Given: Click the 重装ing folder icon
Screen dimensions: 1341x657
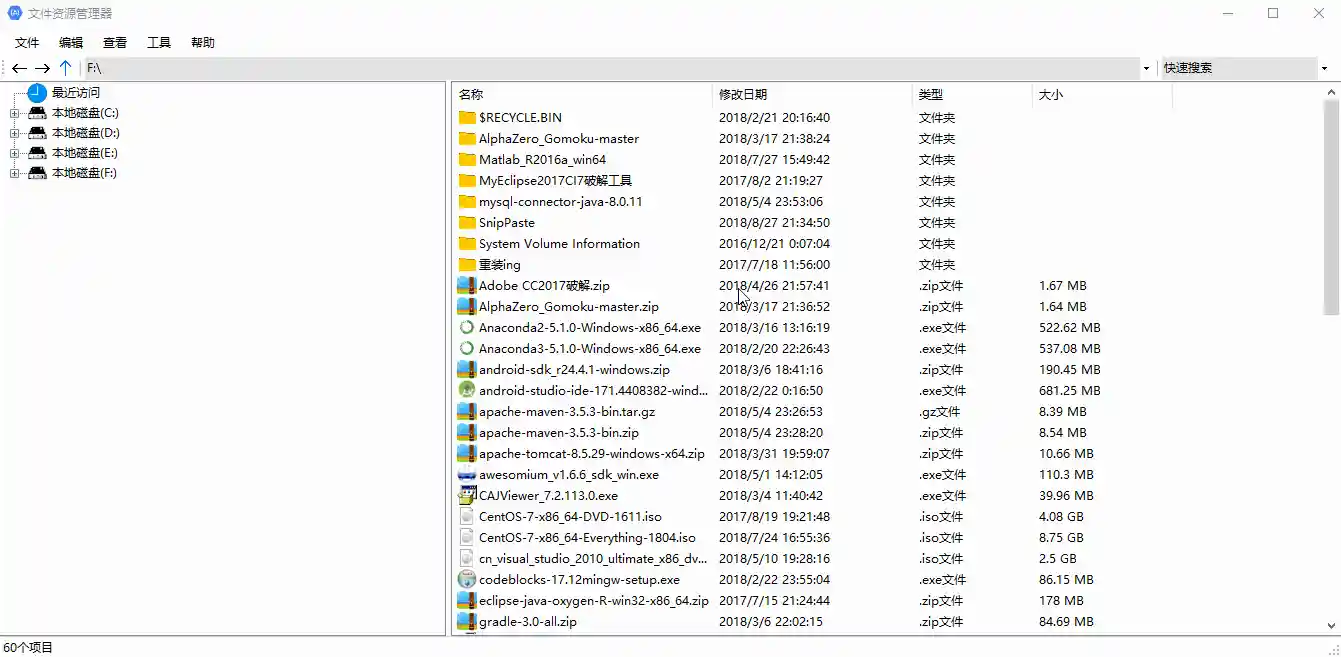Looking at the screenshot, I should [x=467, y=265].
